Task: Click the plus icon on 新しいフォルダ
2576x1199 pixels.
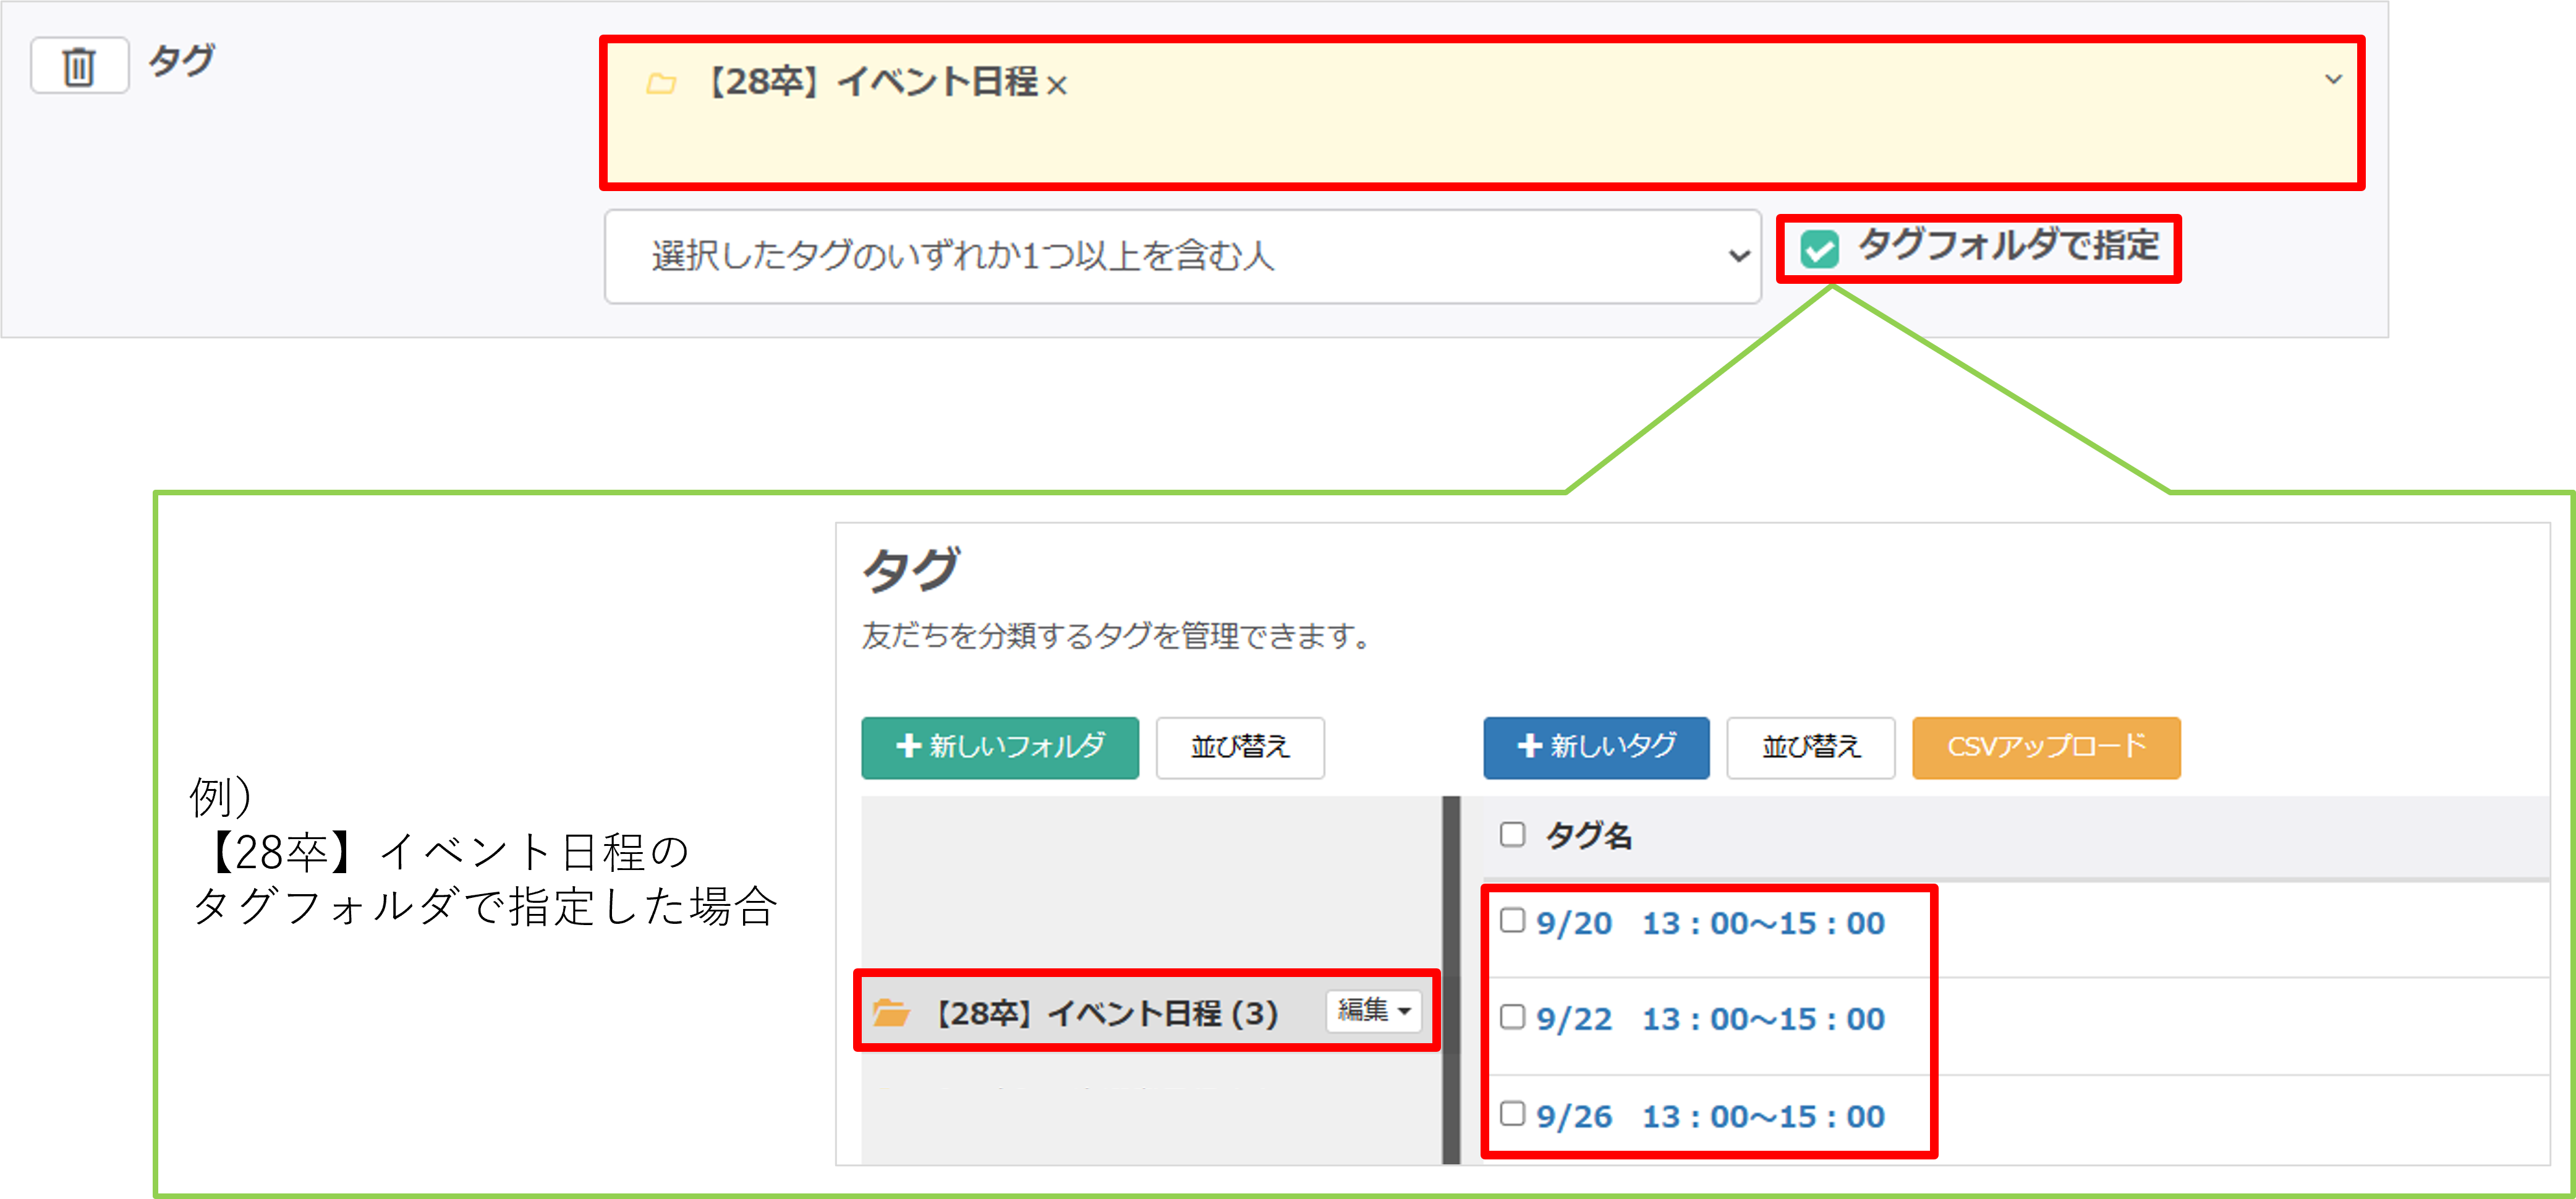Action: (x=908, y=746)
